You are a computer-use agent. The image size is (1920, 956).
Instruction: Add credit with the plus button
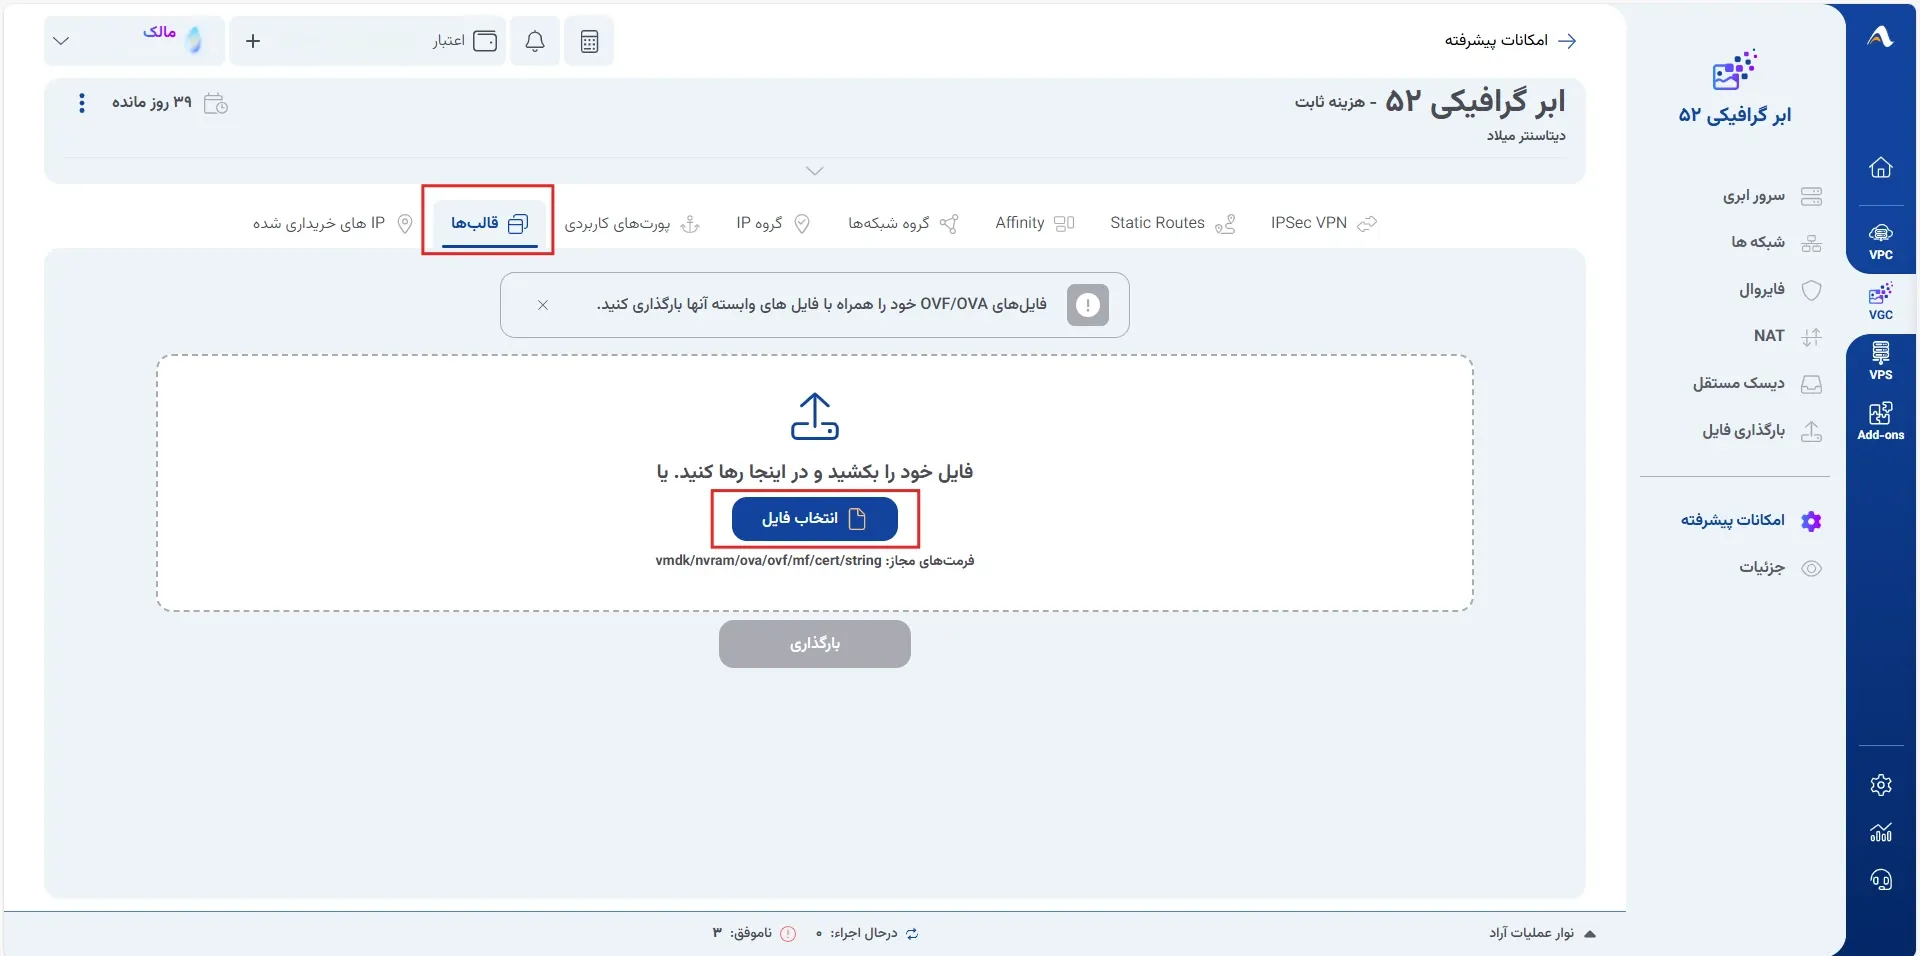253,41
